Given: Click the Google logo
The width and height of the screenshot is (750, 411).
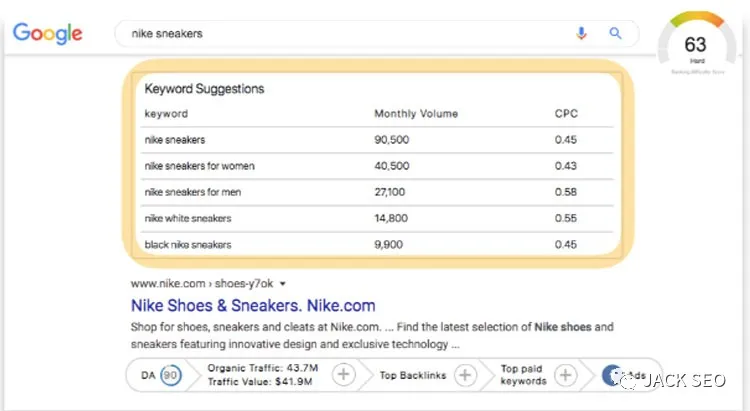Looking at the screenshot, I should 48,33.
